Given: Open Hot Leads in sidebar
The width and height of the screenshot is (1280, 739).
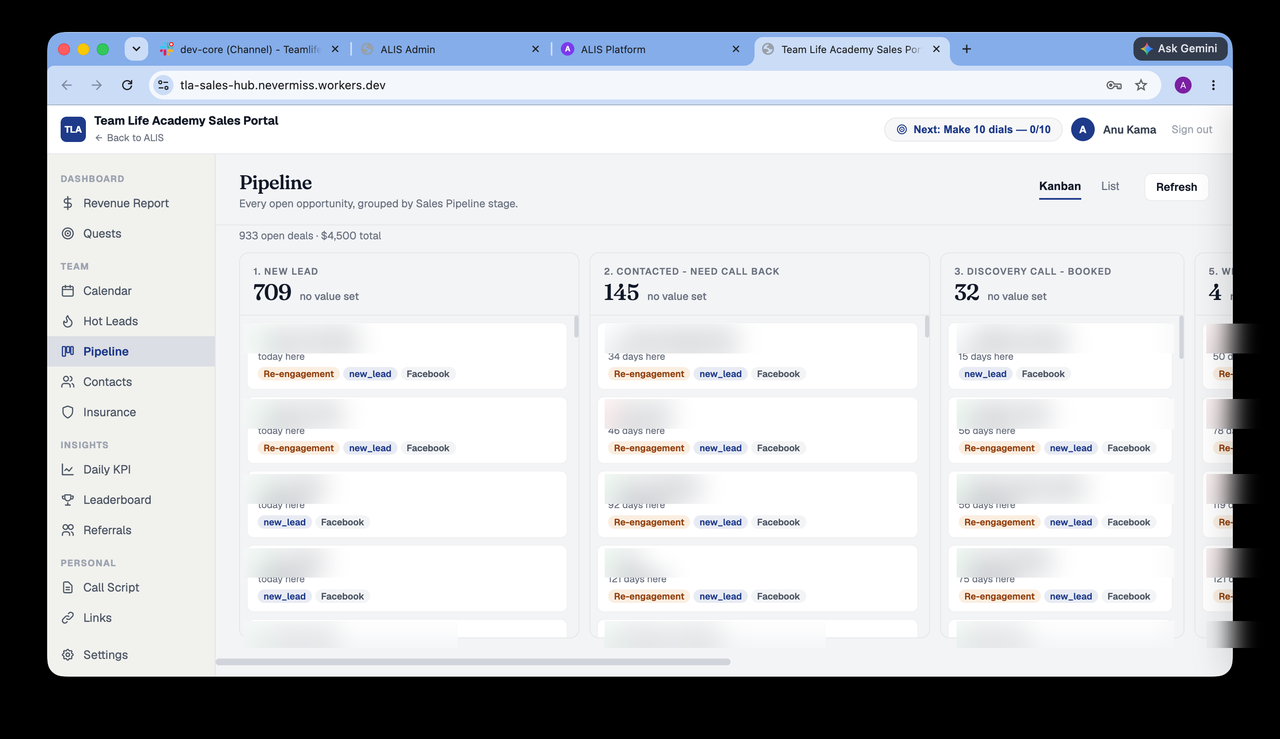Looking at the screenshot, I should click(131, 321).
